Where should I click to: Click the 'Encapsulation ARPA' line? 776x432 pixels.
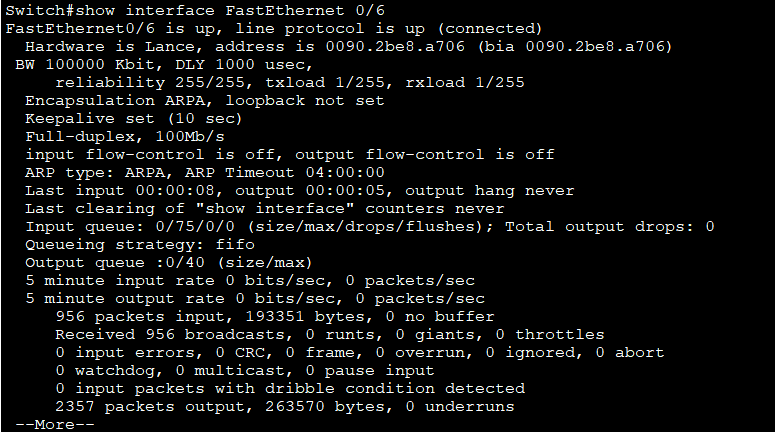point(204,100)
